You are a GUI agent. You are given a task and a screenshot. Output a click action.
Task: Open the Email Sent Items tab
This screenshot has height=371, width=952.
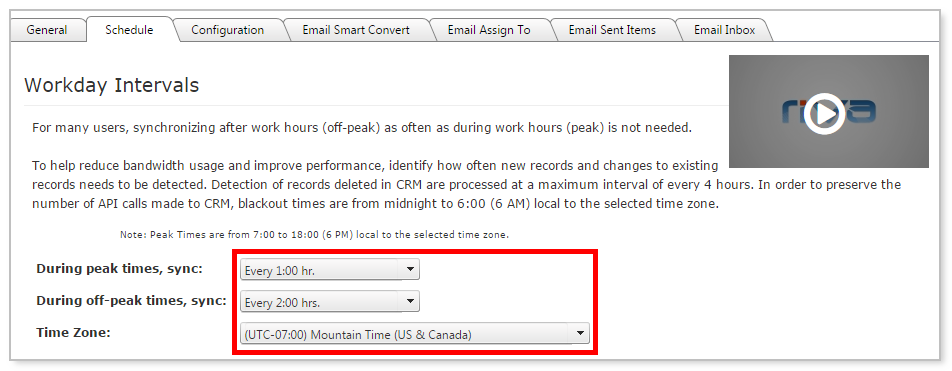(612, 30)
